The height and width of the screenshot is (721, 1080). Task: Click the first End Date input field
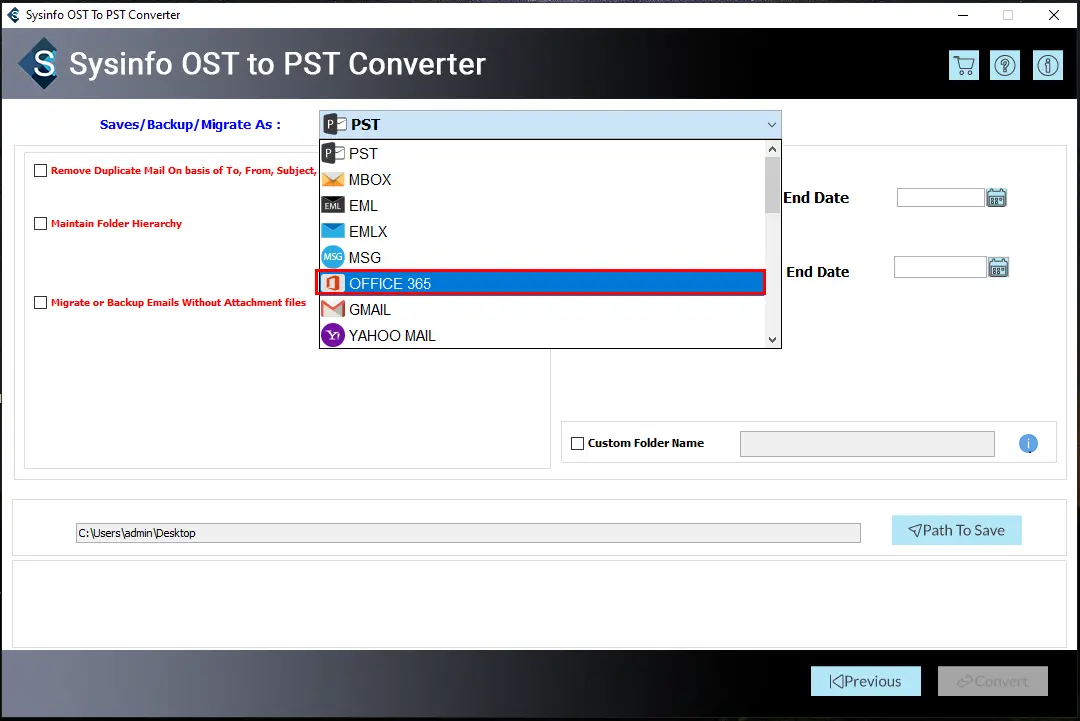(x=940, y=198)
